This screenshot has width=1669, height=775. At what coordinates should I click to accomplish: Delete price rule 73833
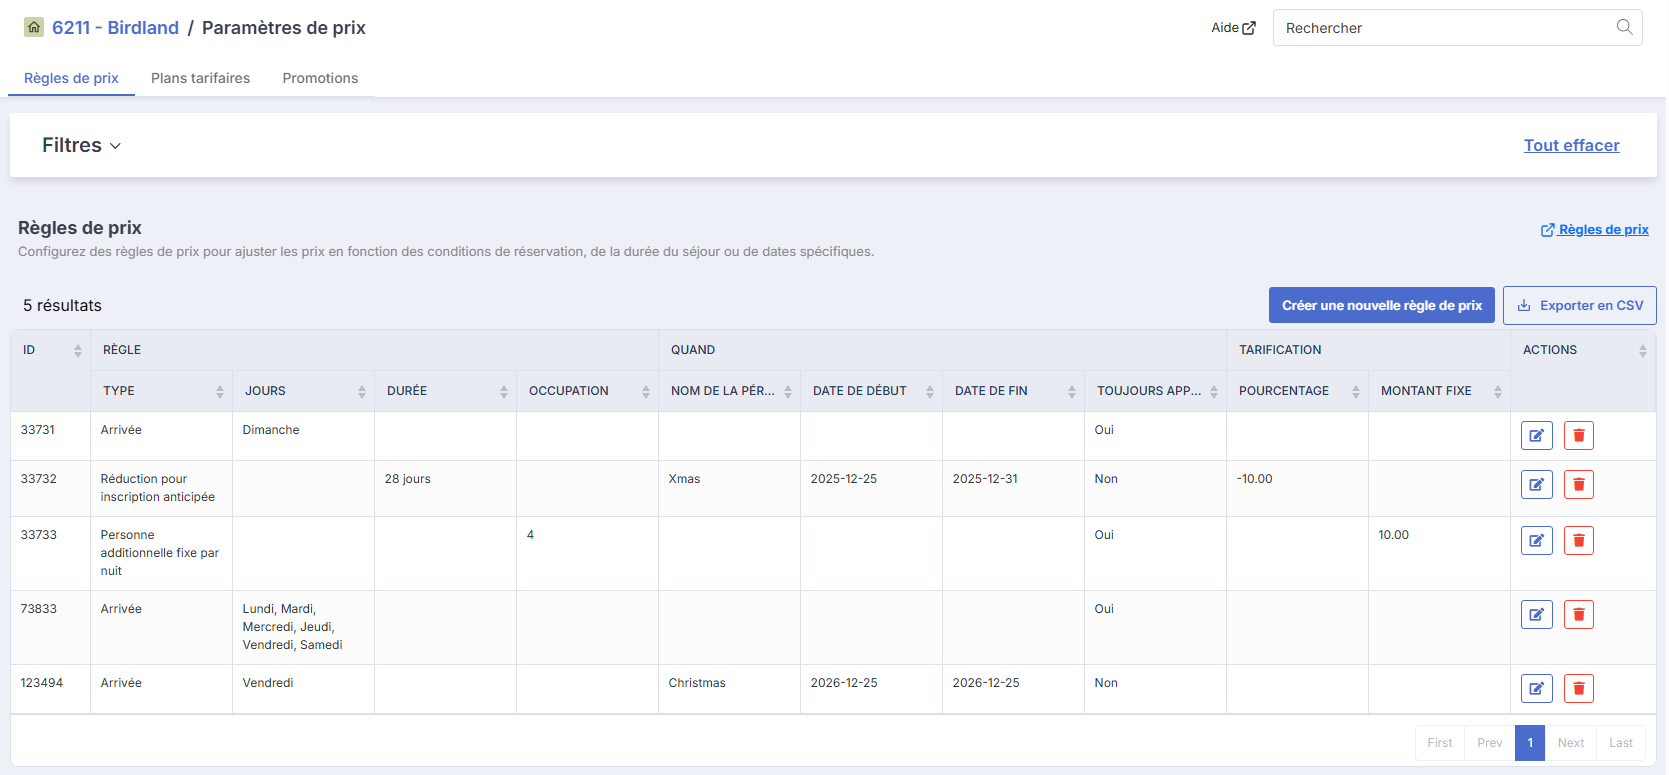pos(1578,615)
